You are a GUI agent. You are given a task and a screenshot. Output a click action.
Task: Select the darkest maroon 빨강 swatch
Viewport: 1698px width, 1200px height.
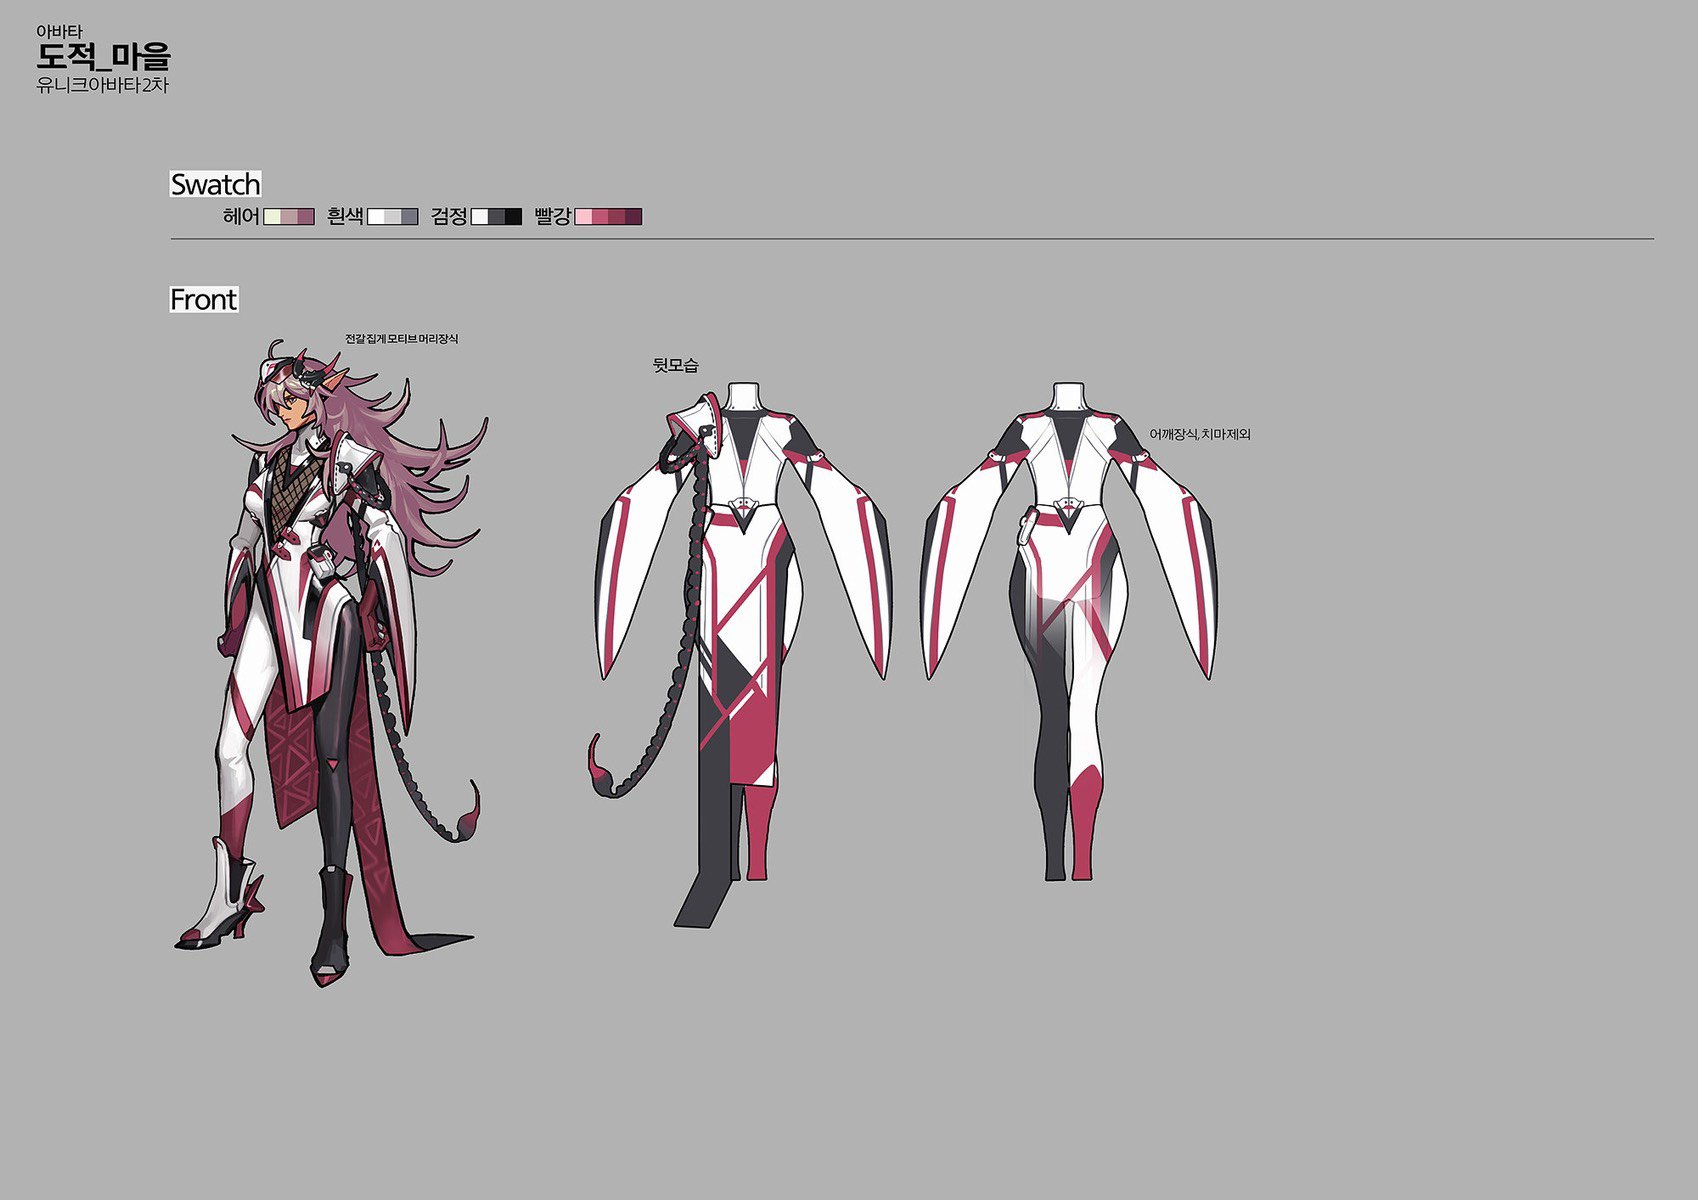633,216
